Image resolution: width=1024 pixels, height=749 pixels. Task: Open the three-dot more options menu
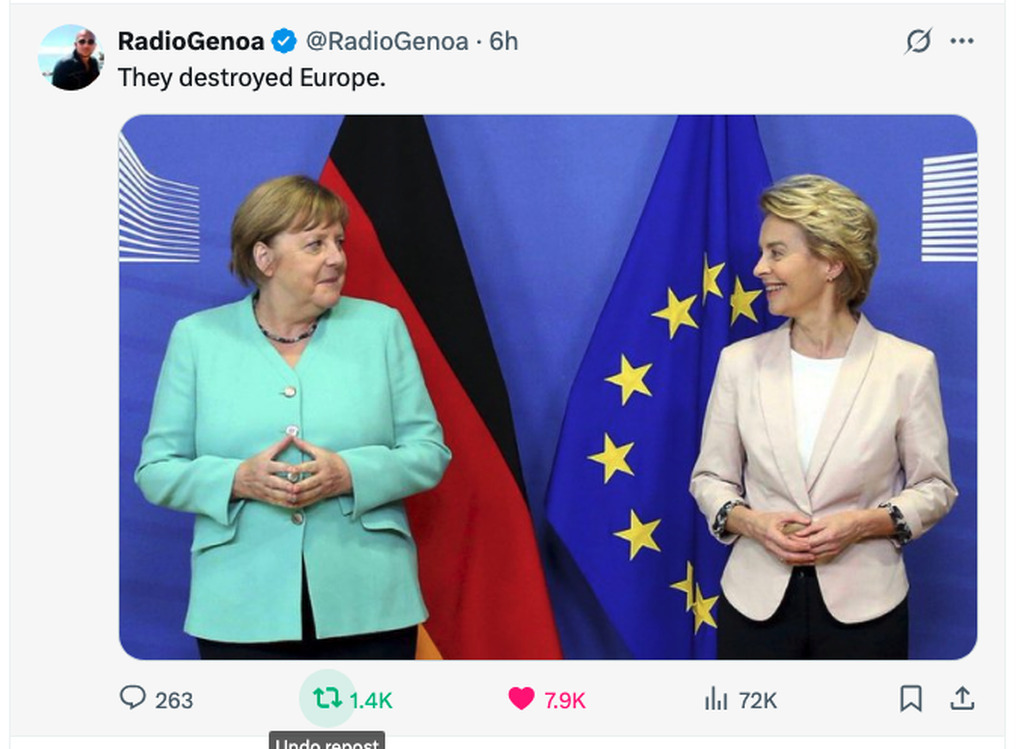click(x=962, y=41)
